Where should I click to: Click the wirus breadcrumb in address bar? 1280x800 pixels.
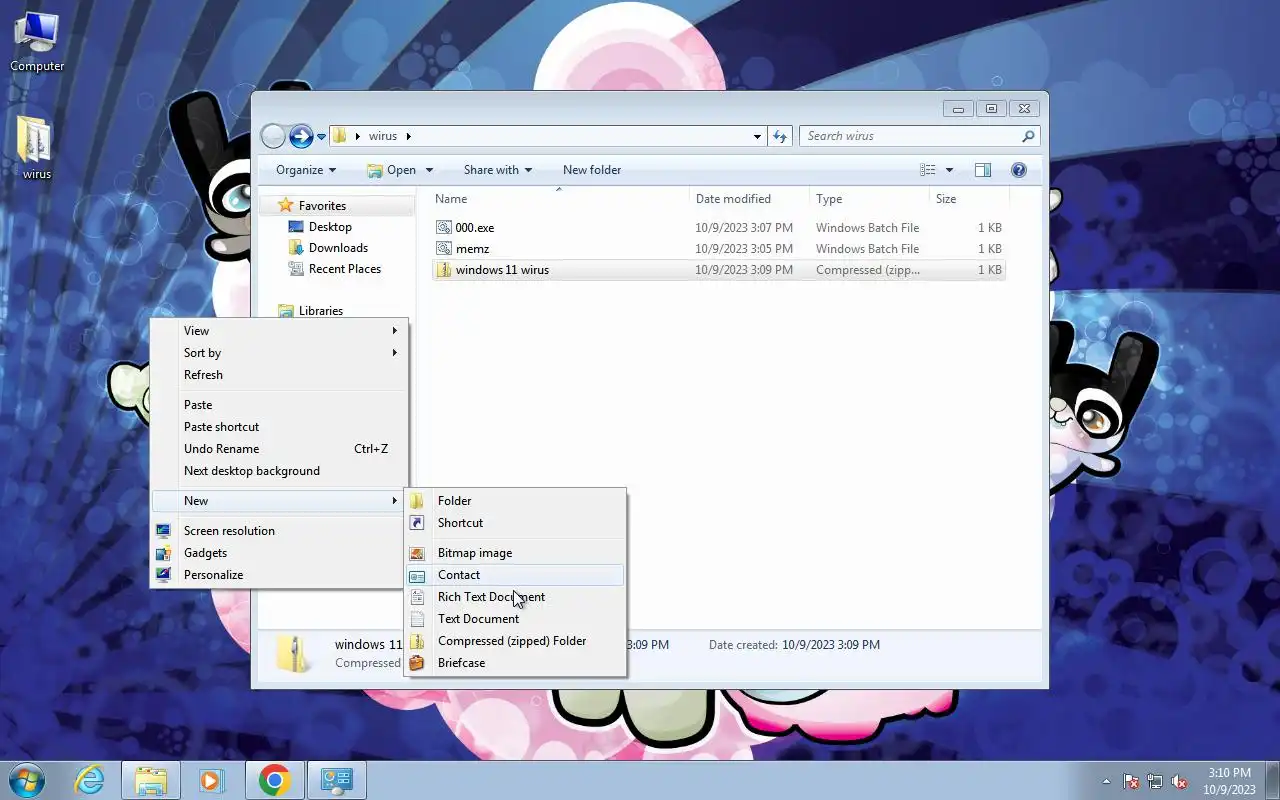click(383, 136)
